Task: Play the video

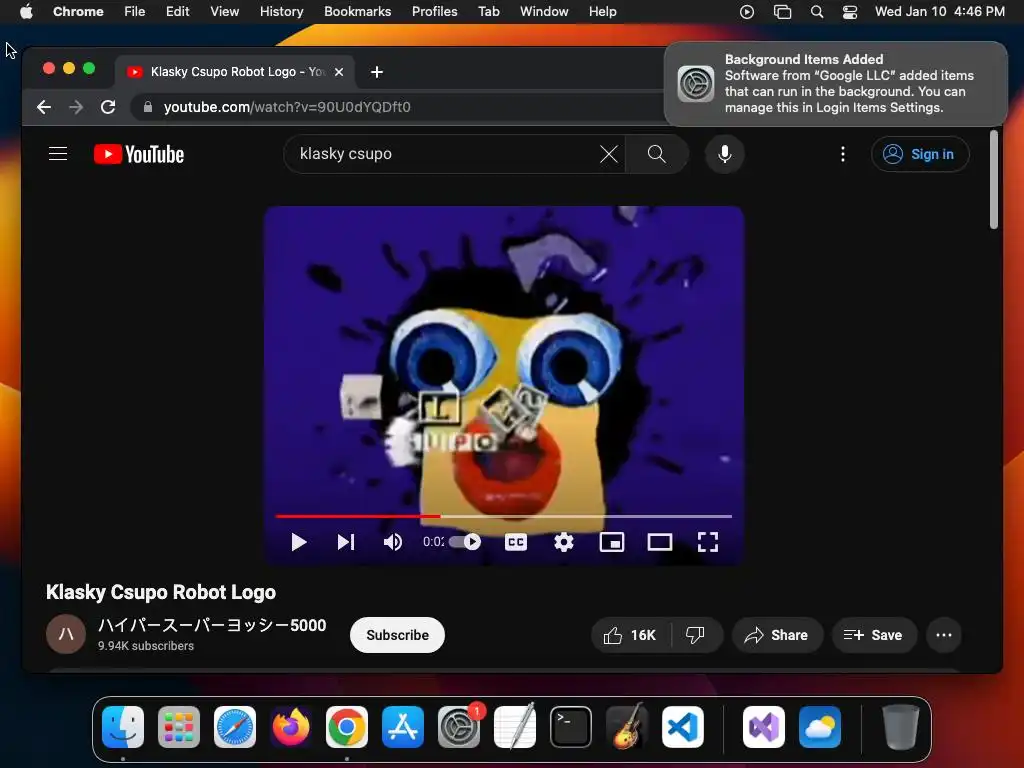Action: (298, 542)
